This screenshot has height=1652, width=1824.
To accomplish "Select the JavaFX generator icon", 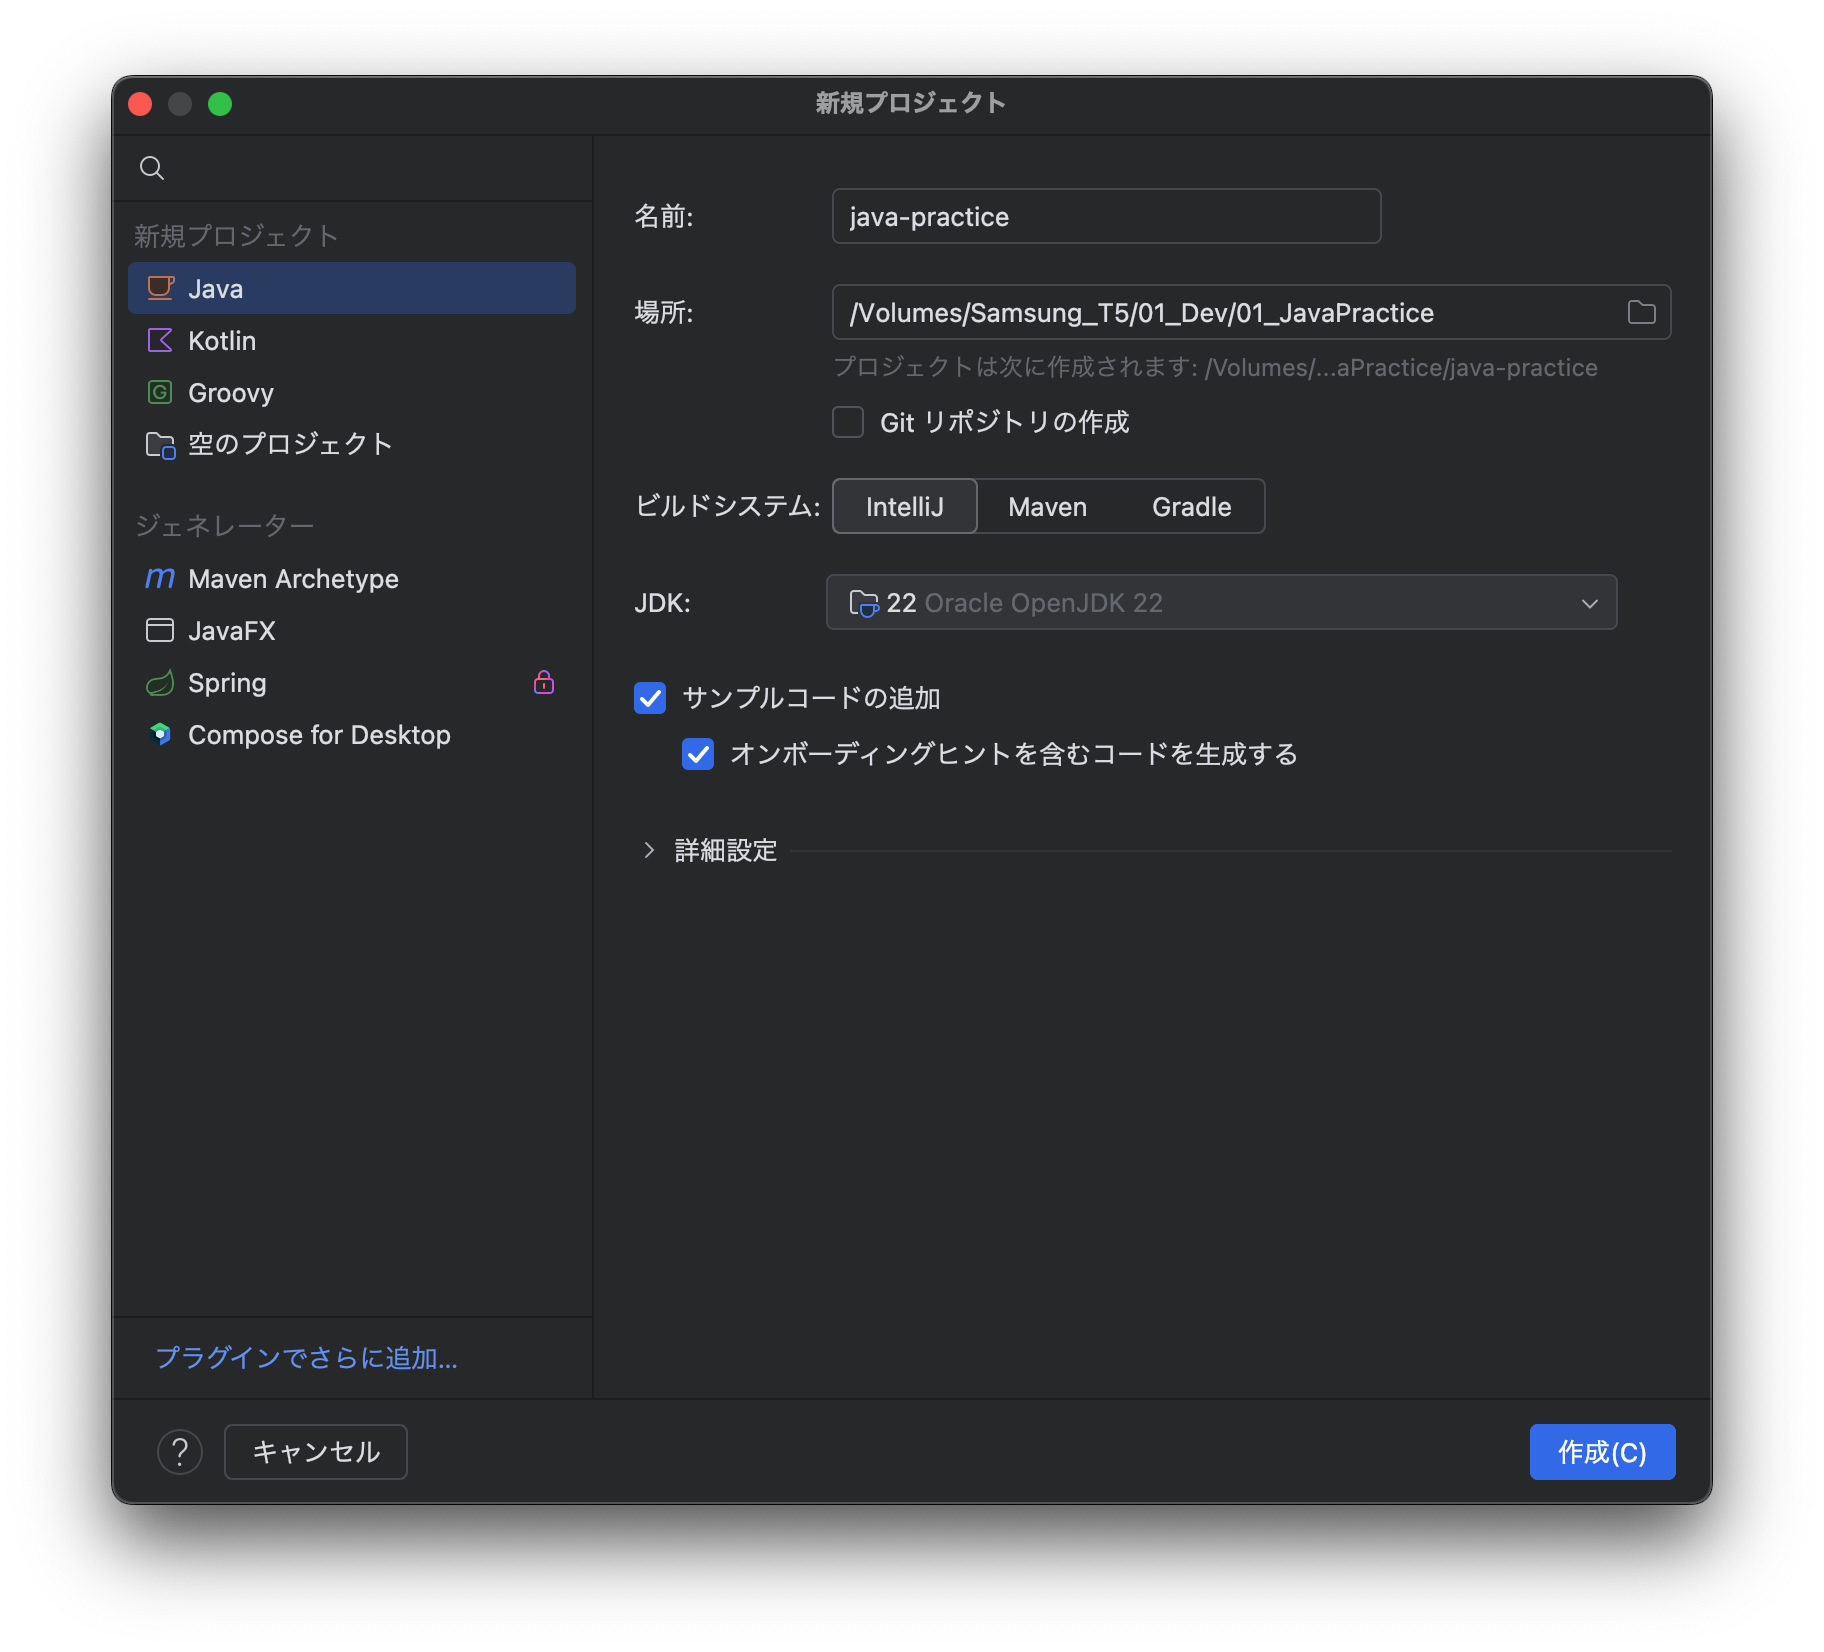I will [x=160, y=630].
